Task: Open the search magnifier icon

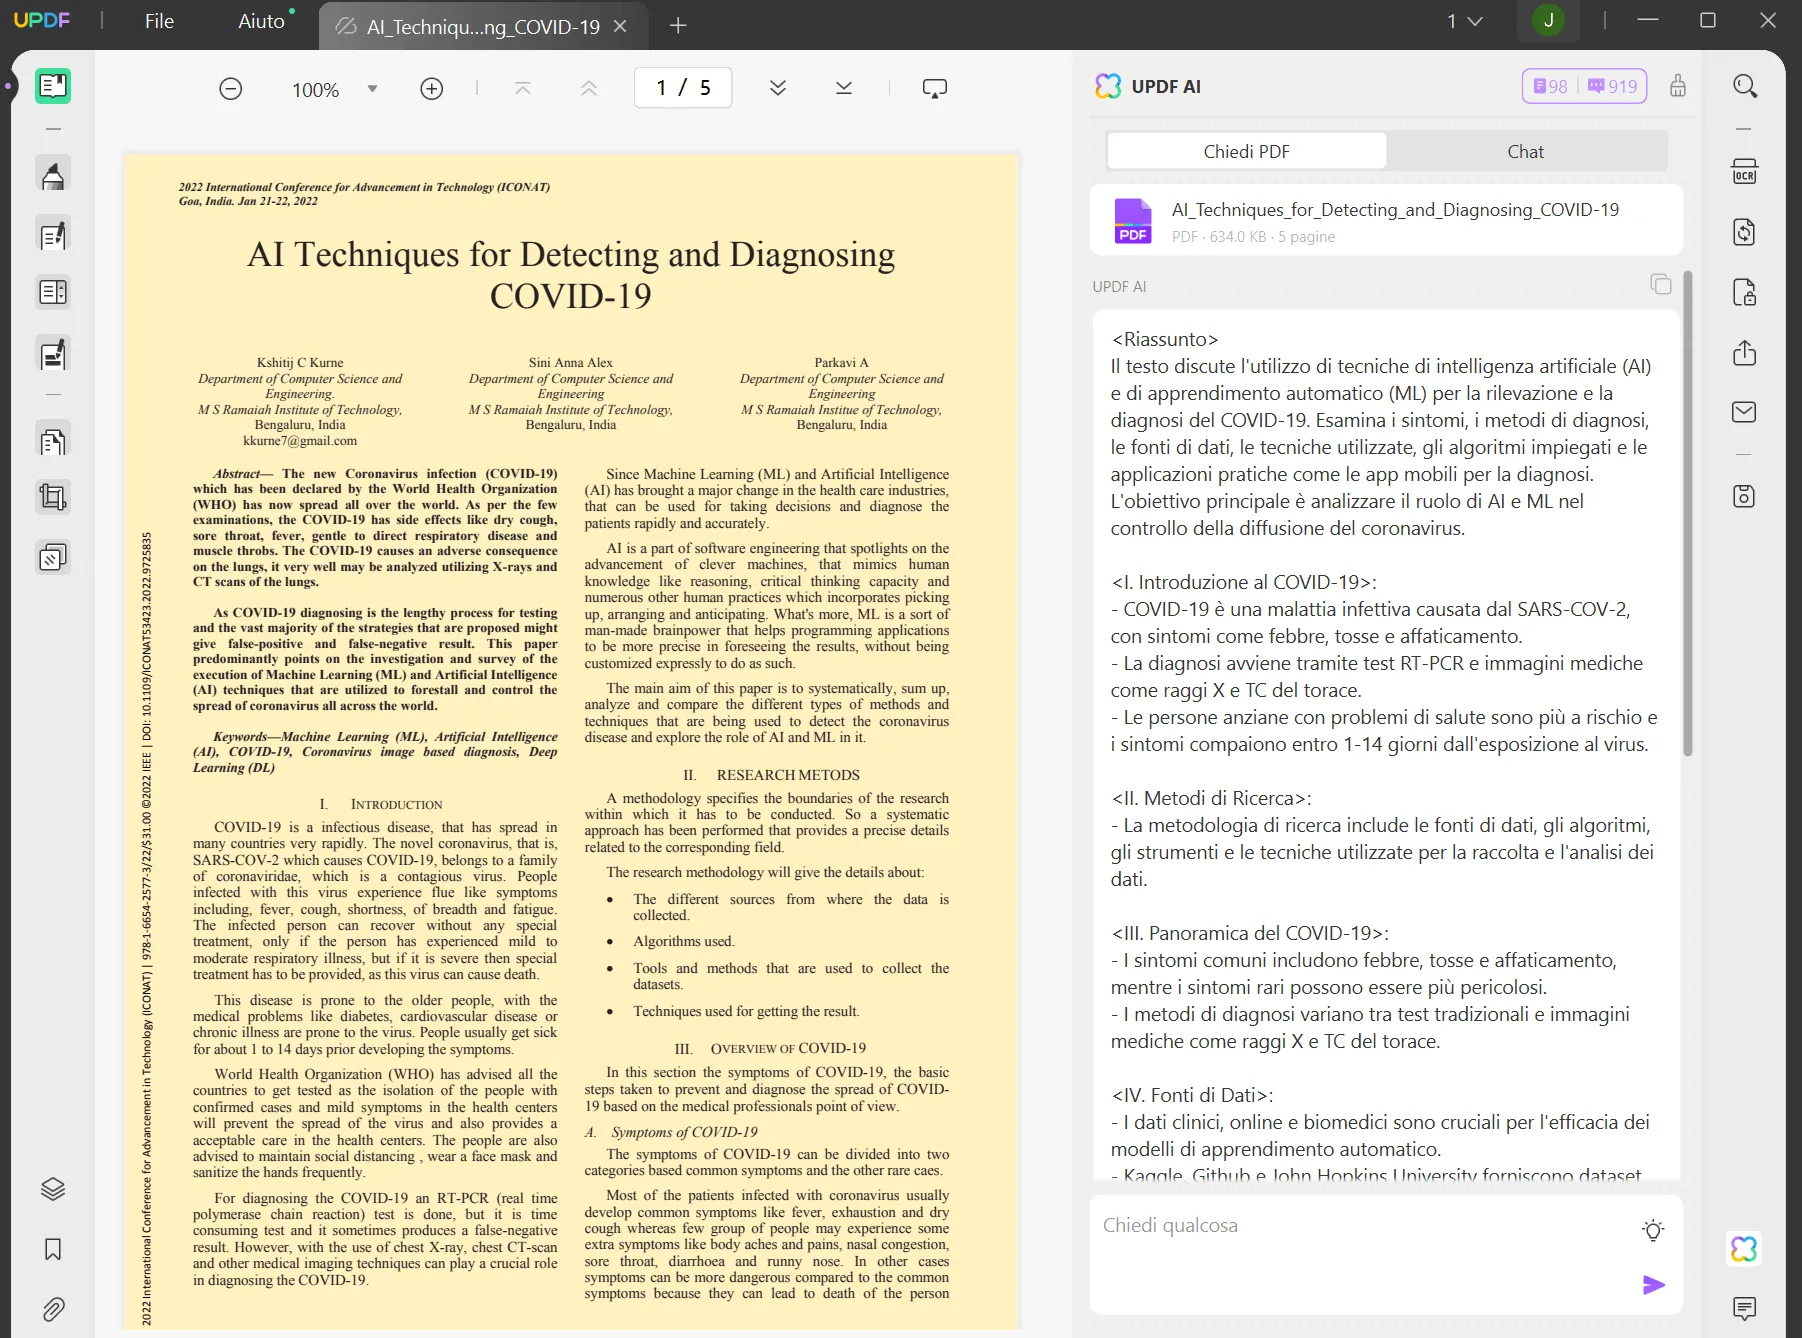Action: click(x=1745, y=86)
